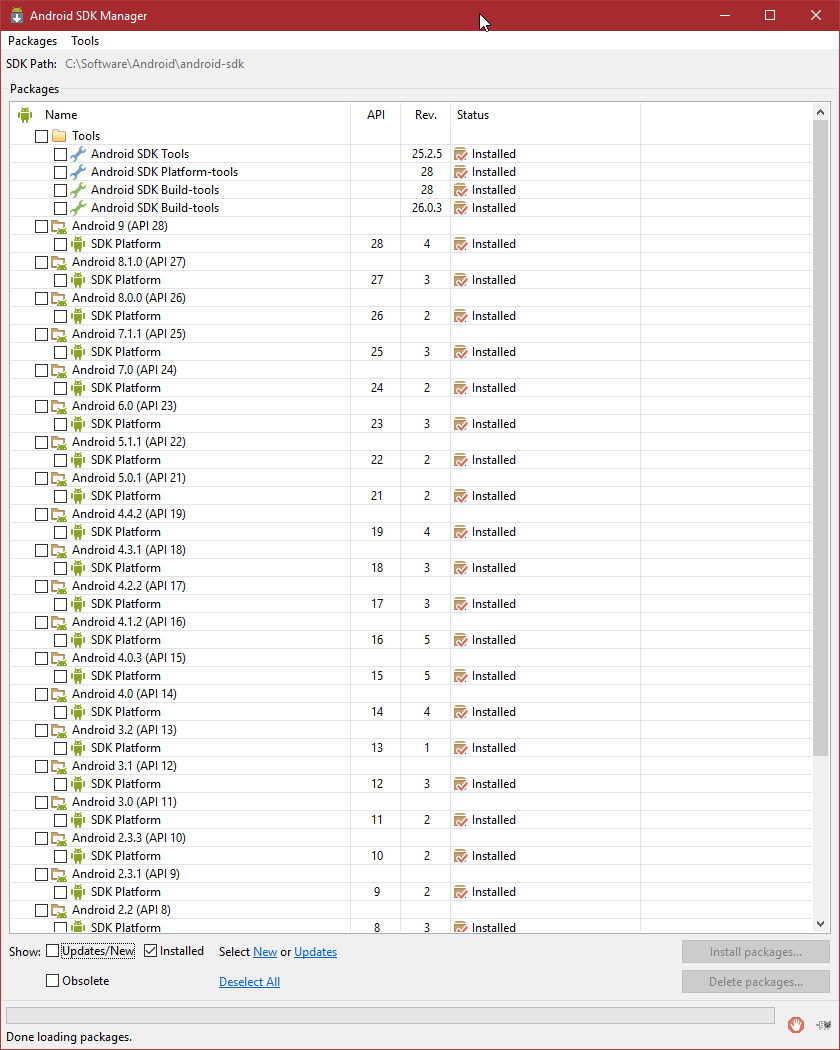Click the Install packages button
This screenshot has width=840, height=1050.
(x=755, y=951)
